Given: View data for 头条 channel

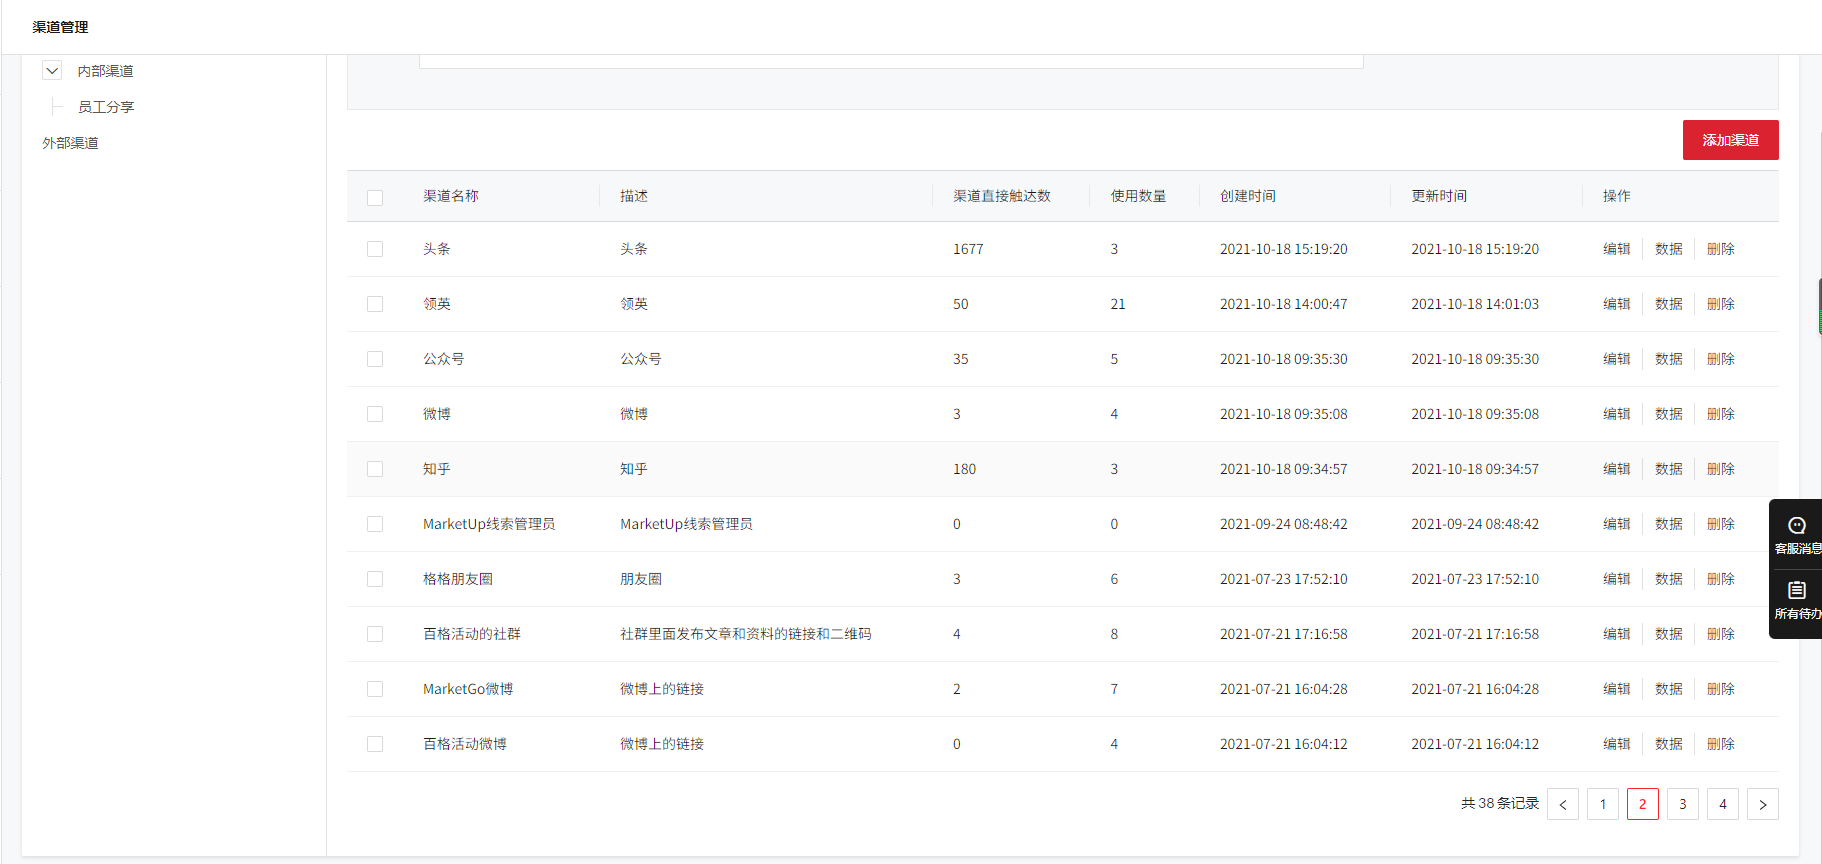Looking at the screenshot, I should (1669, 249).
